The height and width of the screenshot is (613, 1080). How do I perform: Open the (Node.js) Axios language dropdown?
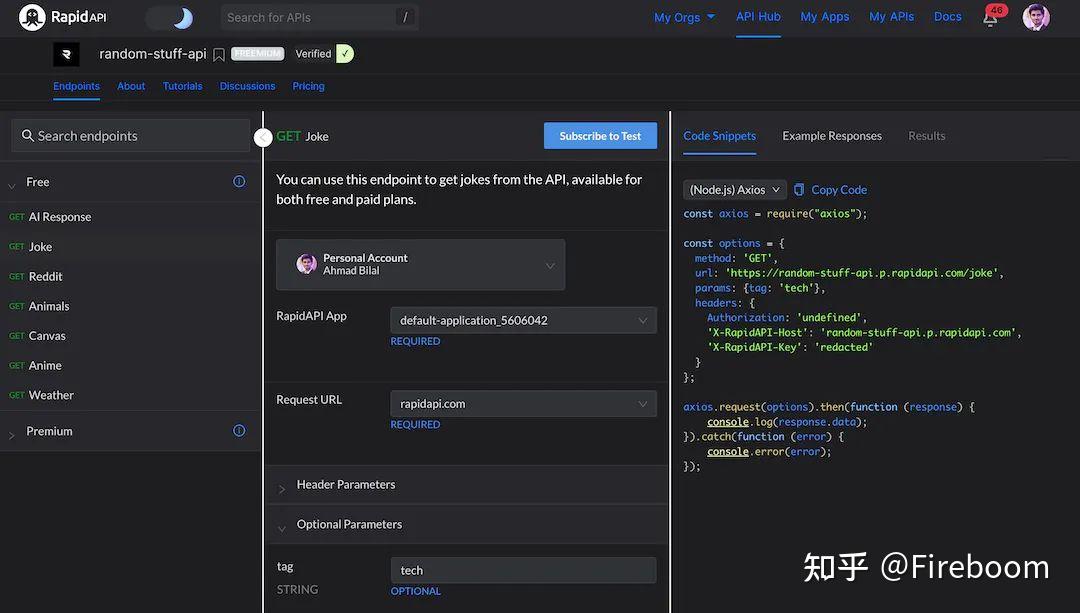point(735,189)
